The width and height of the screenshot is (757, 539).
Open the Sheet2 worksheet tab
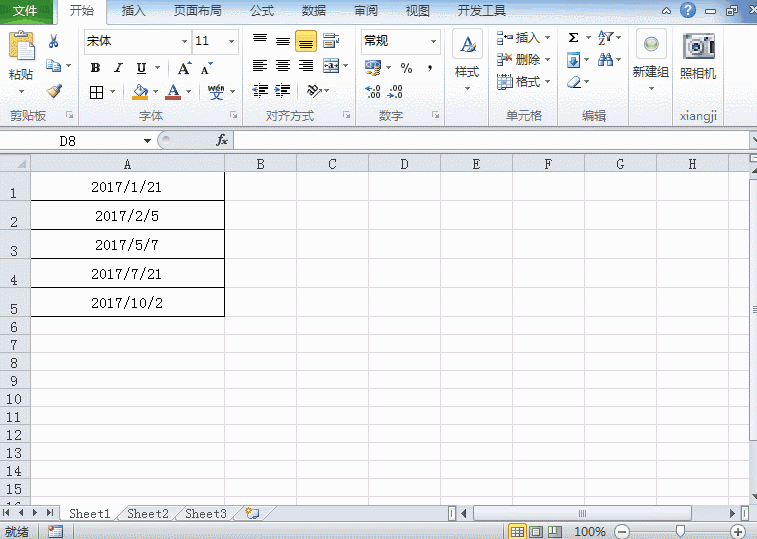[x=148, y=513]
